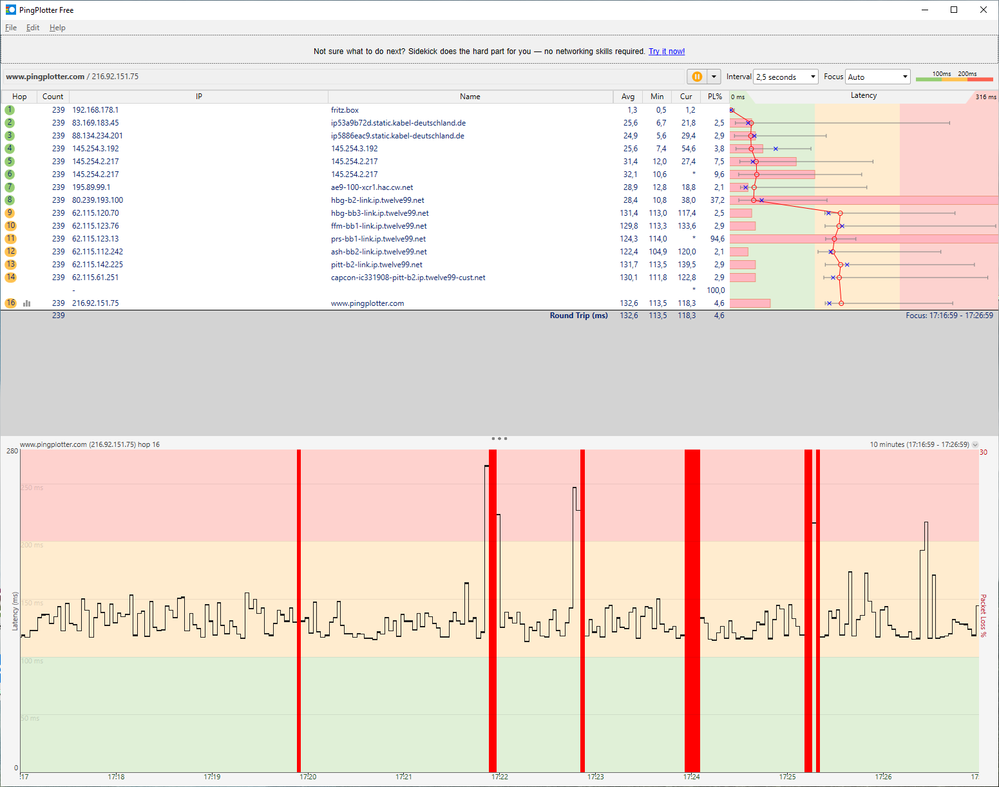Open the Help menu

tap(57, 28)
